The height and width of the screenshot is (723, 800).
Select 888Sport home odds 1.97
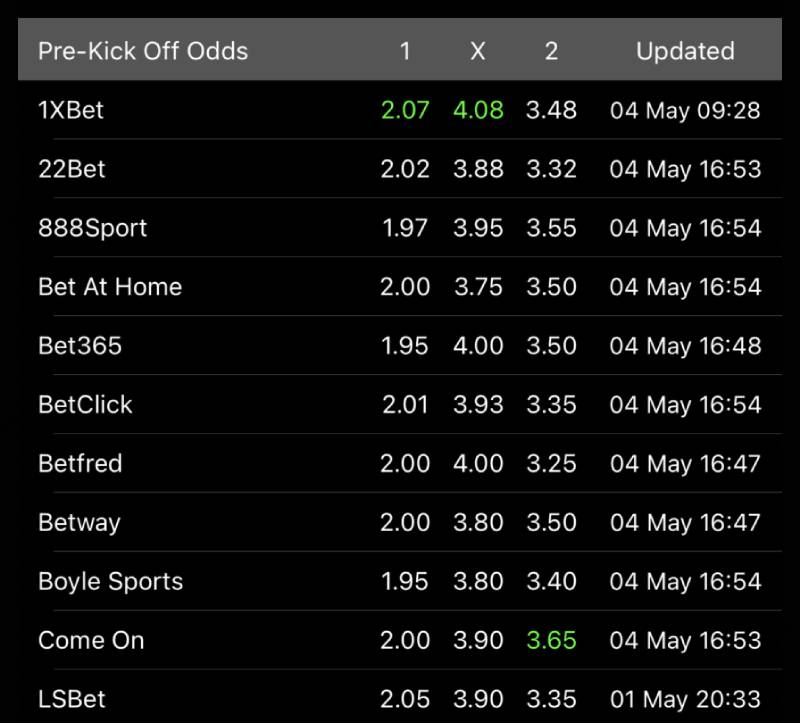405,228
